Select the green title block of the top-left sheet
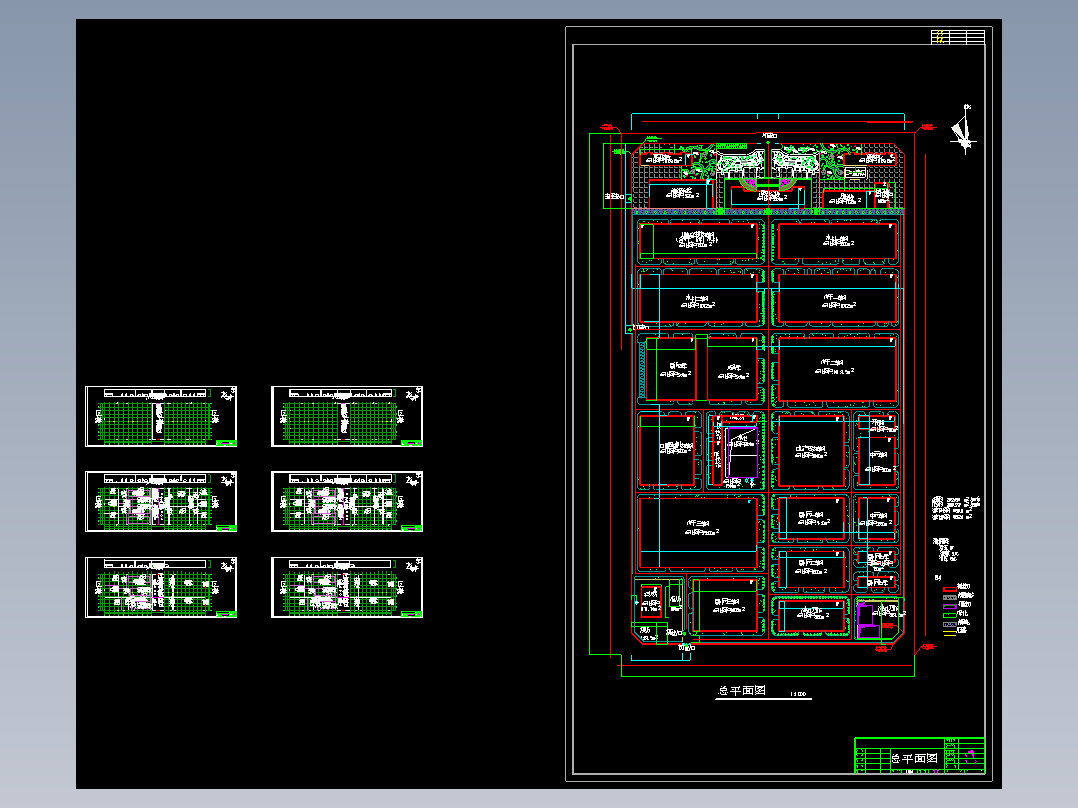The width and height of the screenshot is (1078, 808). click(226, 442)
